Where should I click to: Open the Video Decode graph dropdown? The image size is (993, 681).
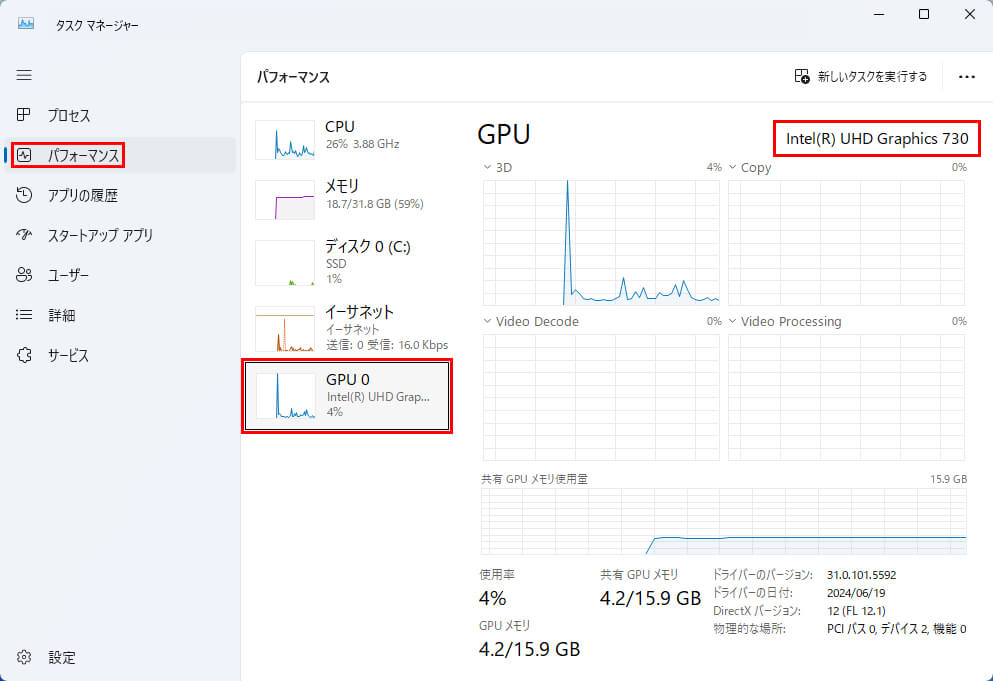(488, 322)
